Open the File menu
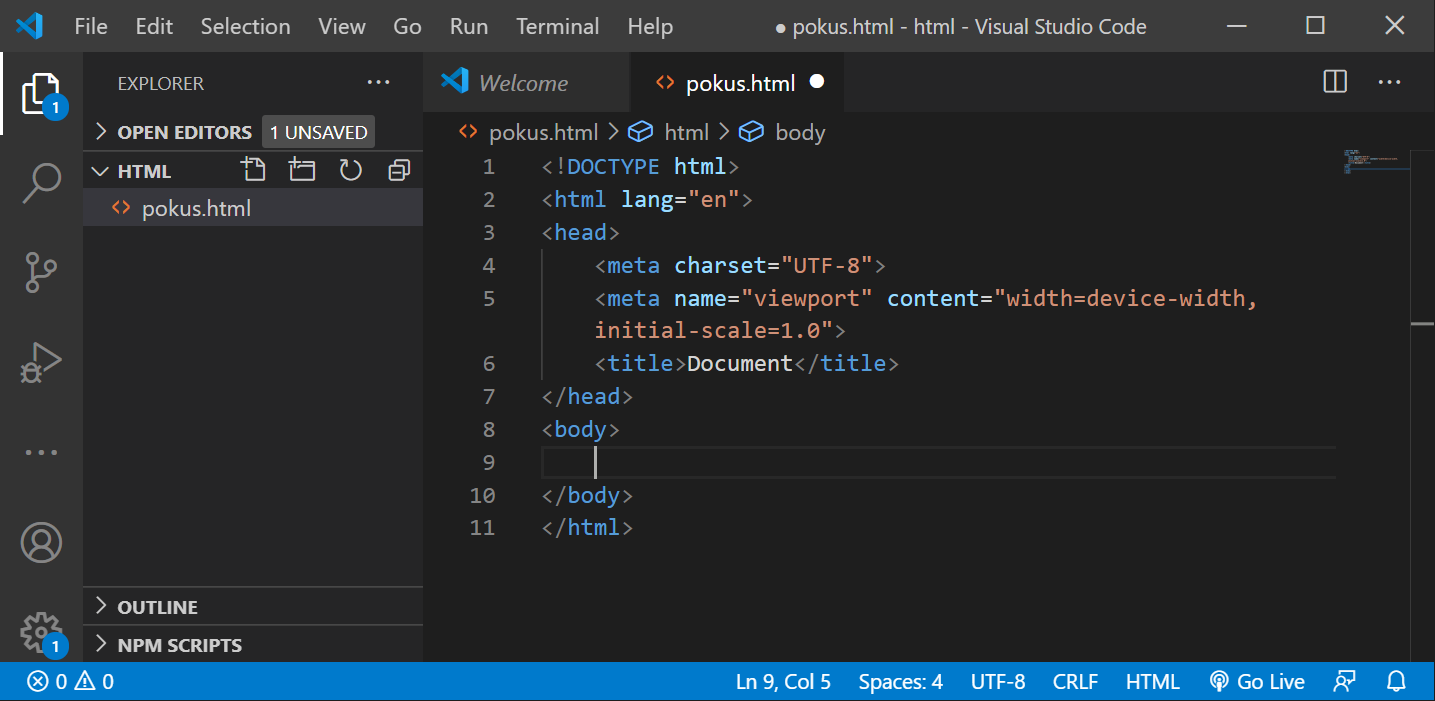1435x701 pixels. (91, 27)
